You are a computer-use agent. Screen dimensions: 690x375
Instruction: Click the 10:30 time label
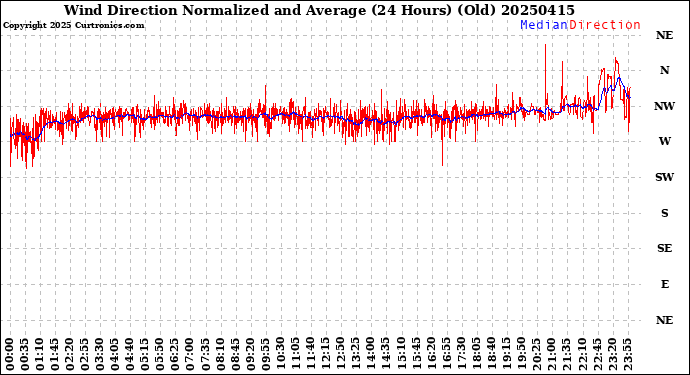point(281,354)
